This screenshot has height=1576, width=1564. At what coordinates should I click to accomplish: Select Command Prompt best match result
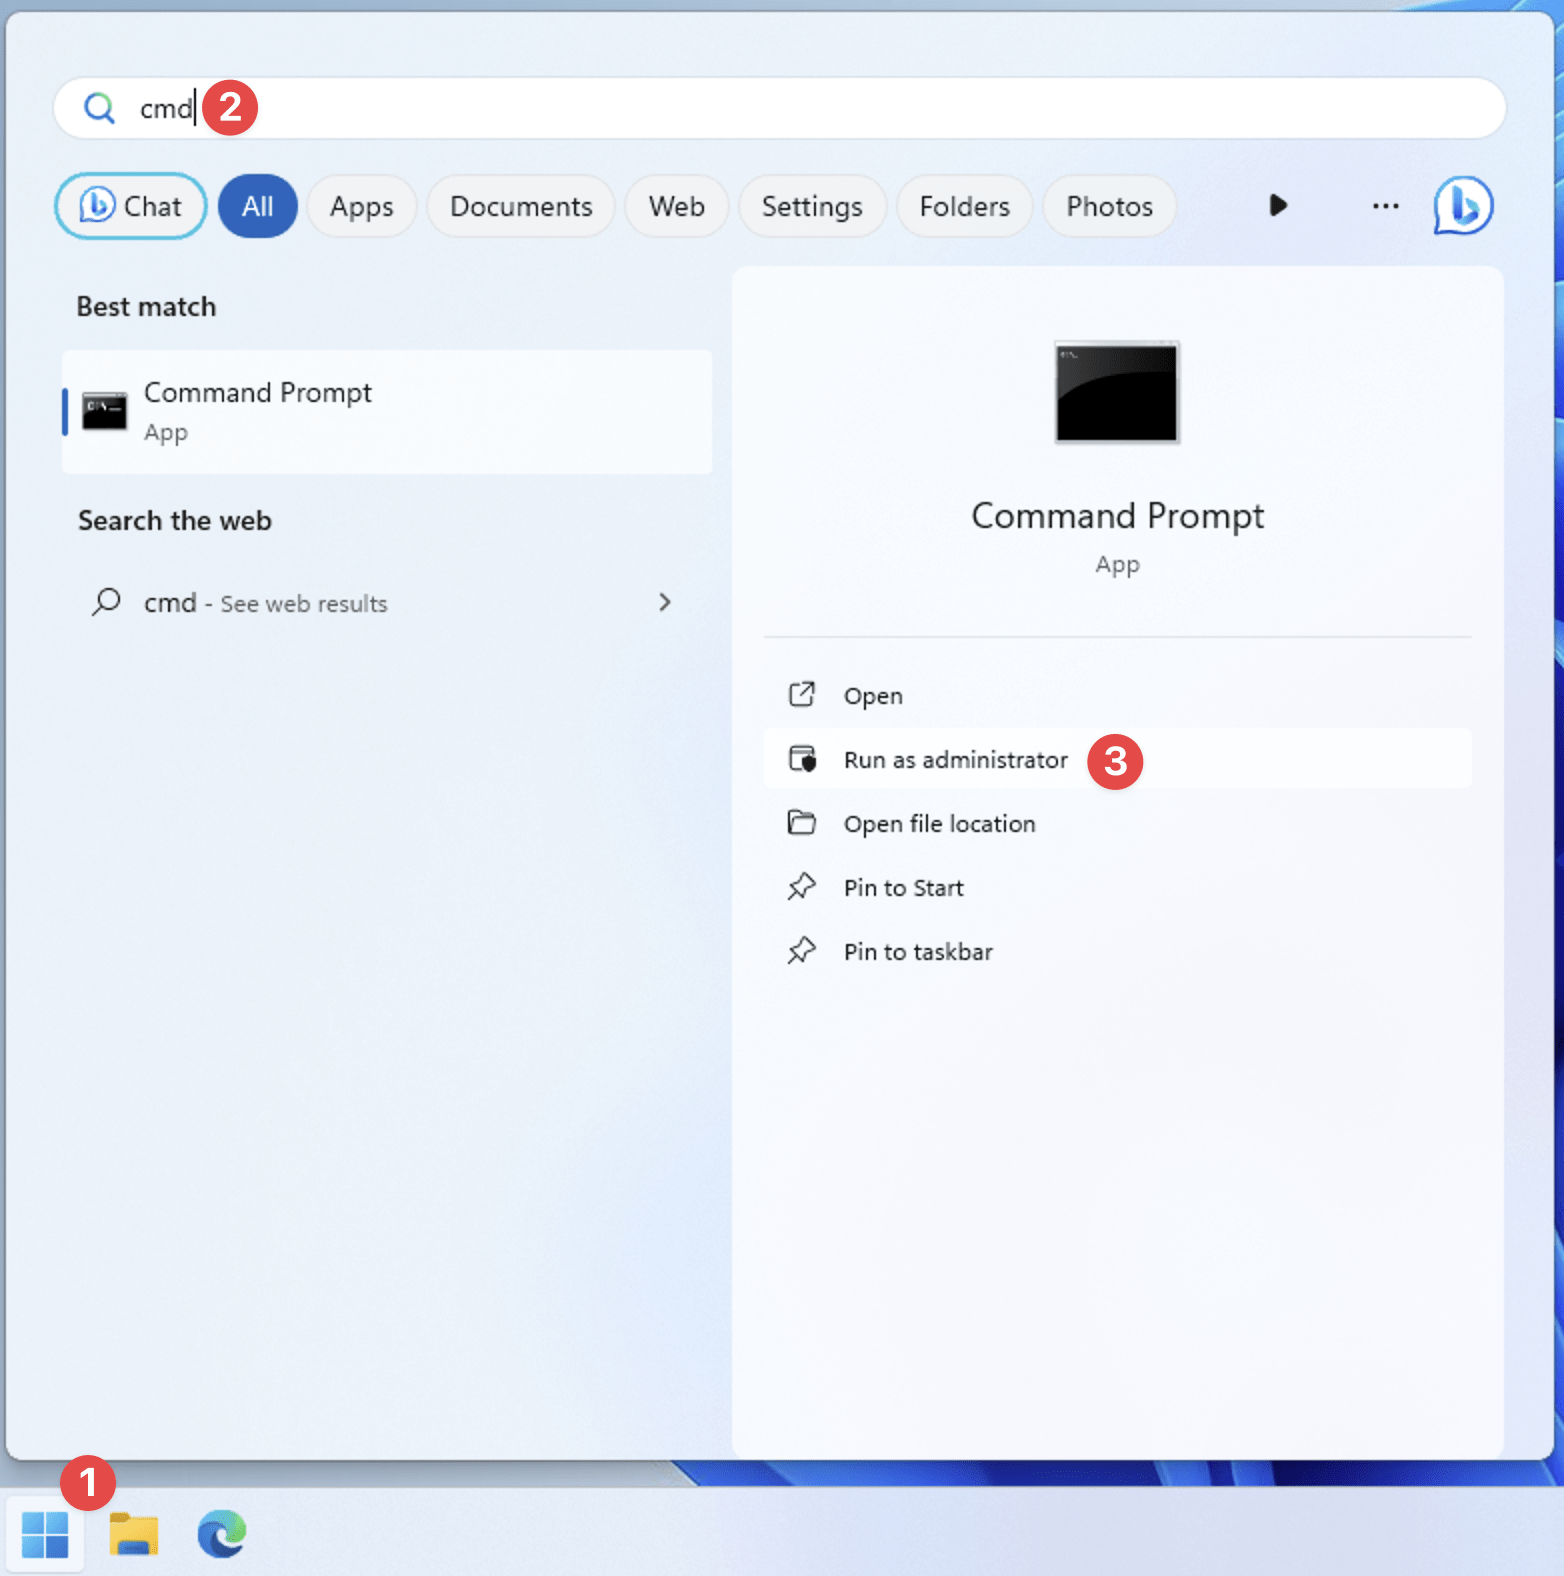(x=387, y=411)
